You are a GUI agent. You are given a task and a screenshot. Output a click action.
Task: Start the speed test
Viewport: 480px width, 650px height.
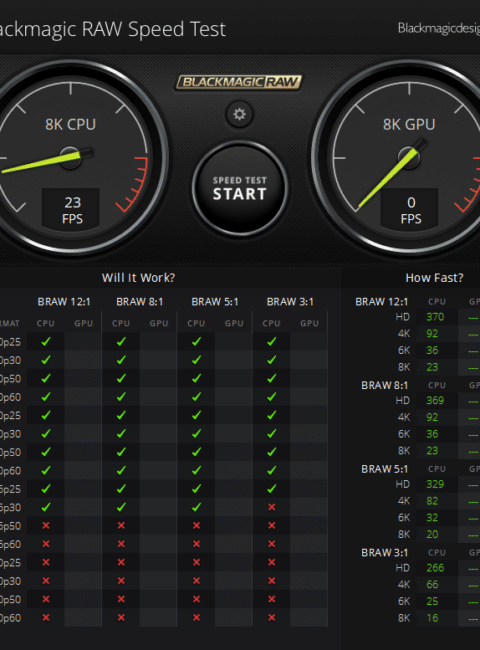click(x=240, y=189)
